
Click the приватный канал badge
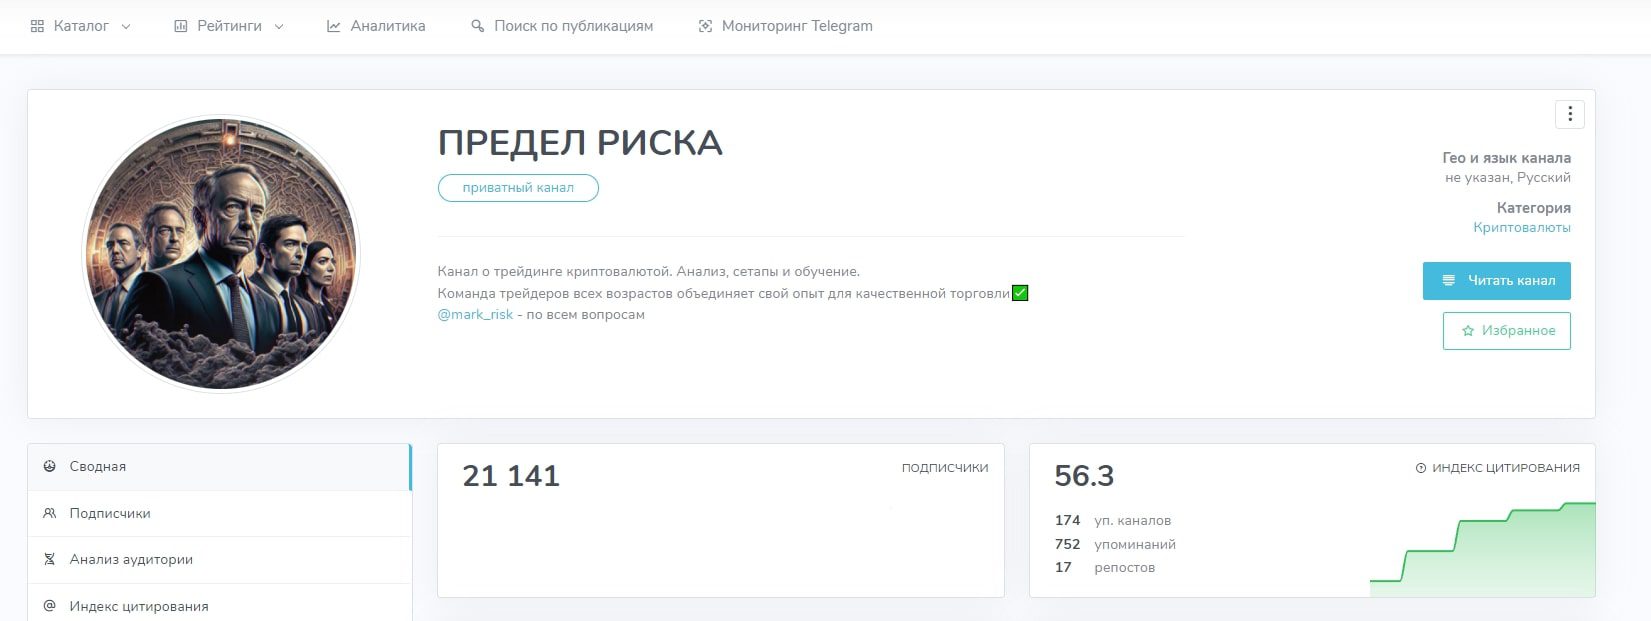[518, 188]
